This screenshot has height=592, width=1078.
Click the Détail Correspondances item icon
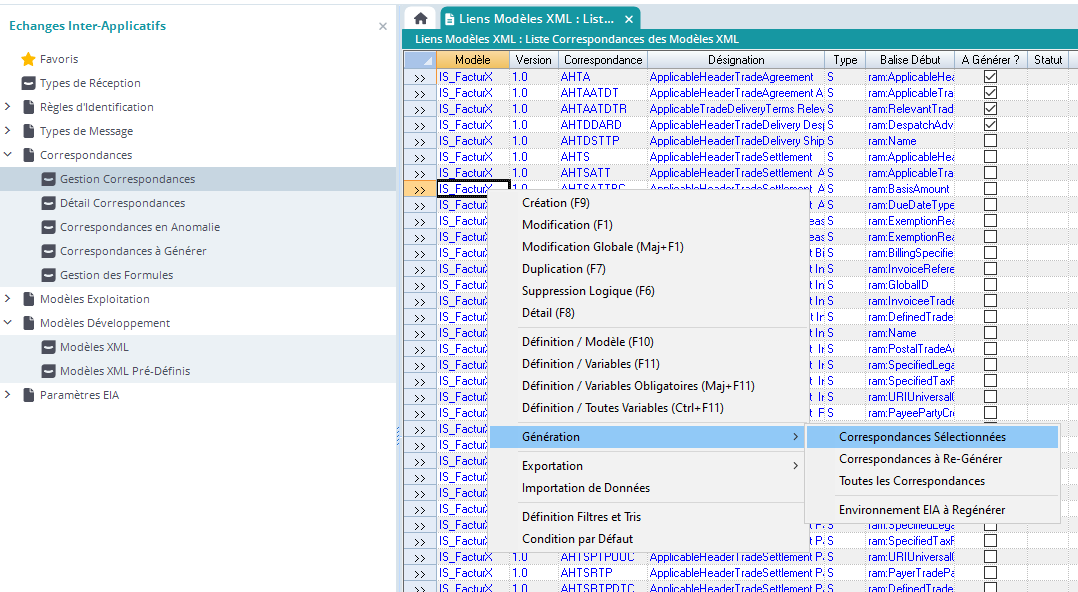click(x=48, y=203)
